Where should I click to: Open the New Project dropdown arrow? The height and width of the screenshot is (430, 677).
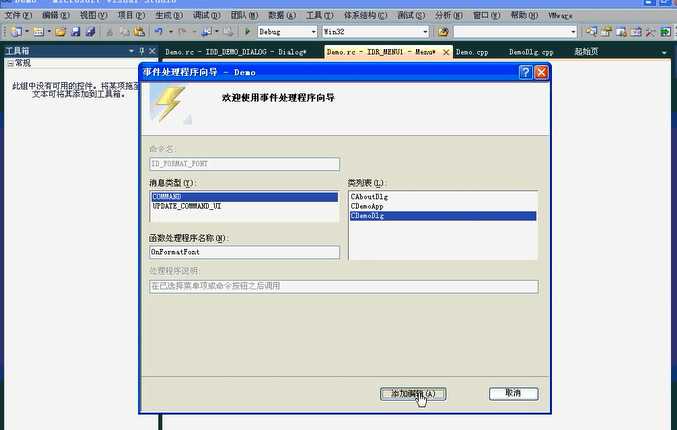[x=27, y=32]
